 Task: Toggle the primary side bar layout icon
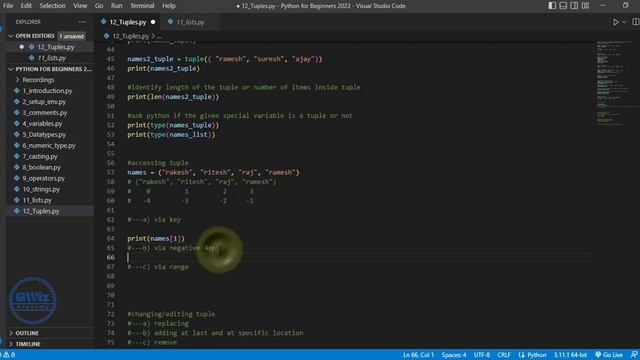(x=552, y=6)
